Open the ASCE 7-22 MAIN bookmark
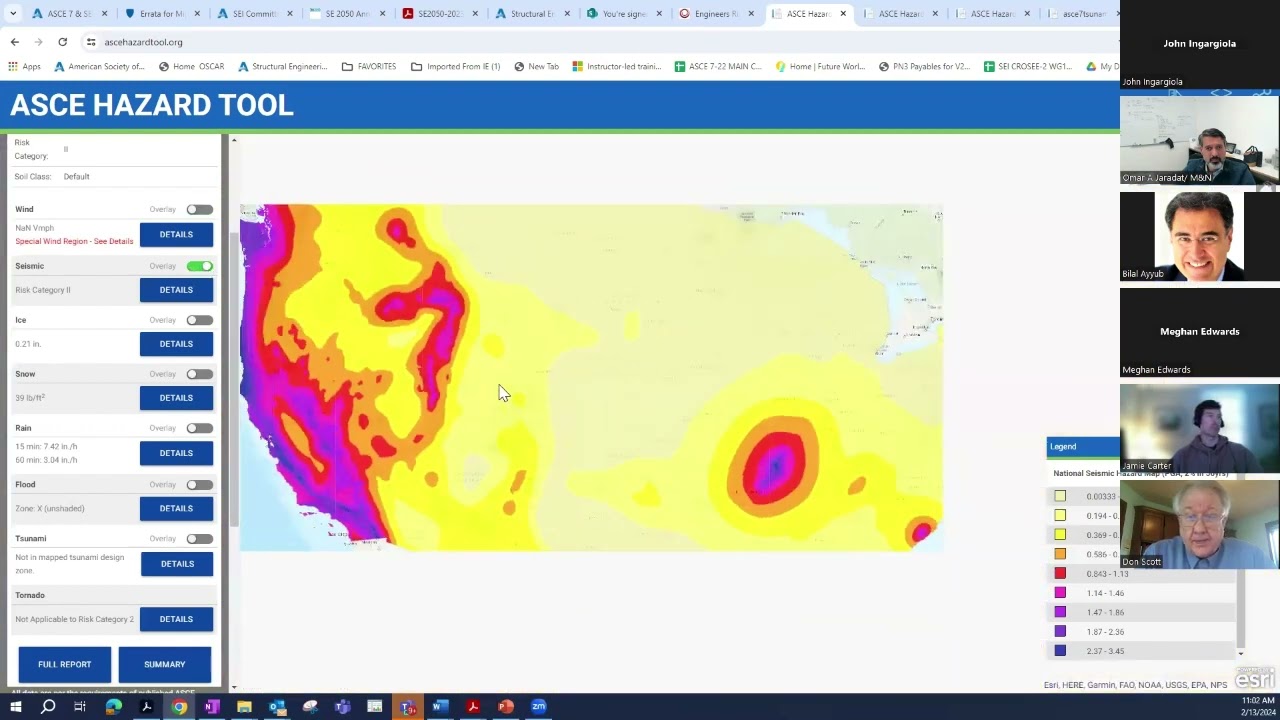Screen dimensions: 1280x720 tap(718, 66)
